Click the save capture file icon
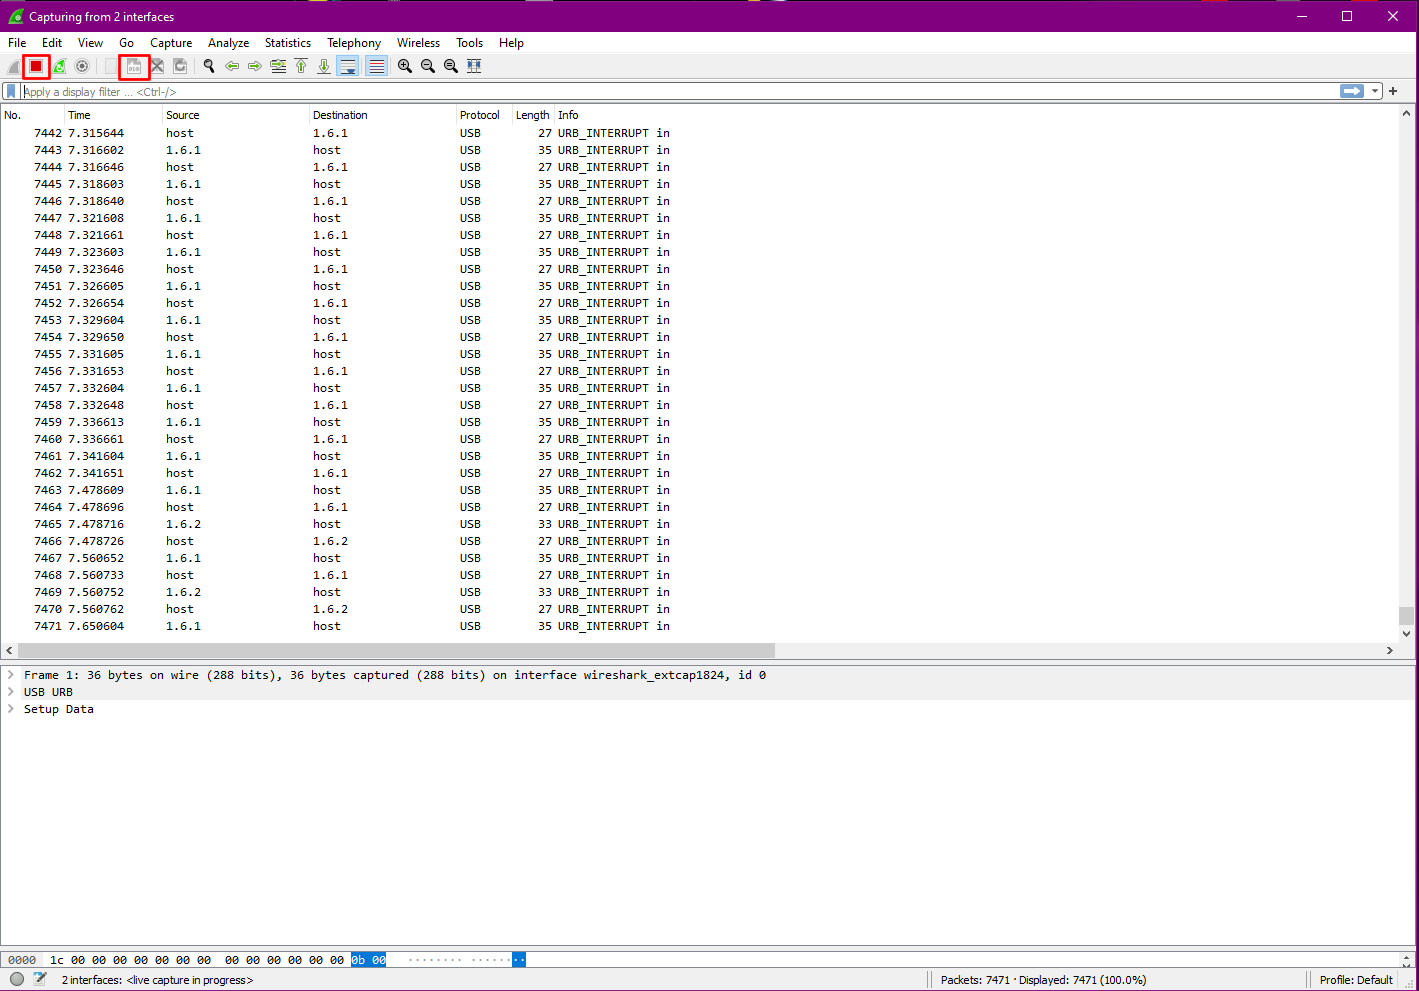Viewport: 1419px width, 991px height. [134, 66]
